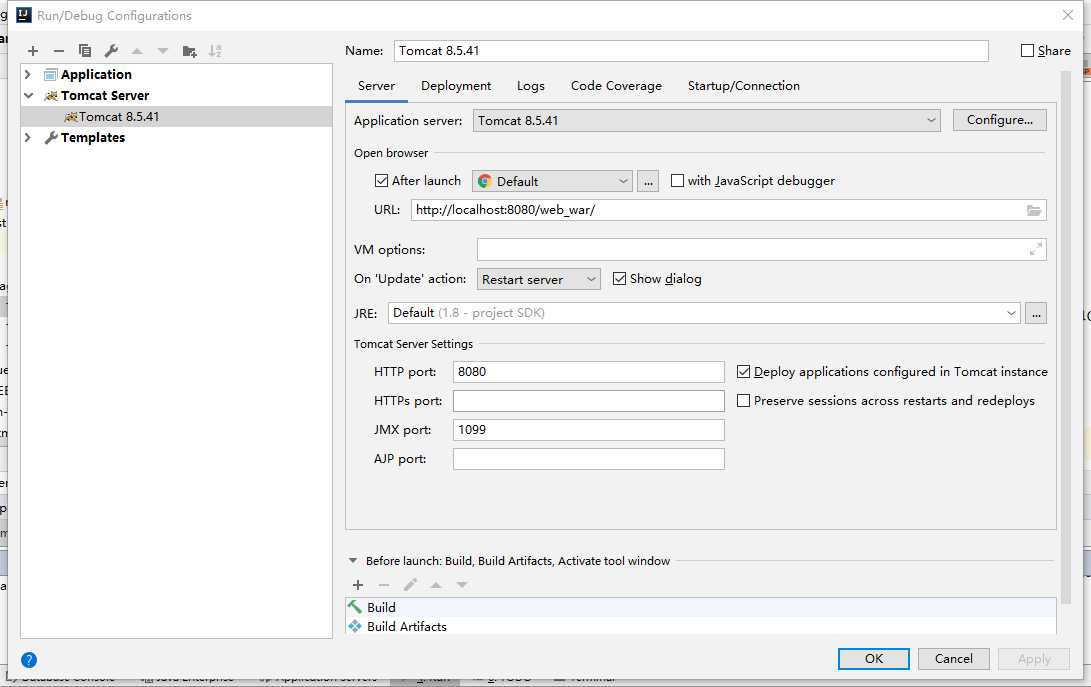Browse for browser with ellipsis button

(x=648, y=181)
